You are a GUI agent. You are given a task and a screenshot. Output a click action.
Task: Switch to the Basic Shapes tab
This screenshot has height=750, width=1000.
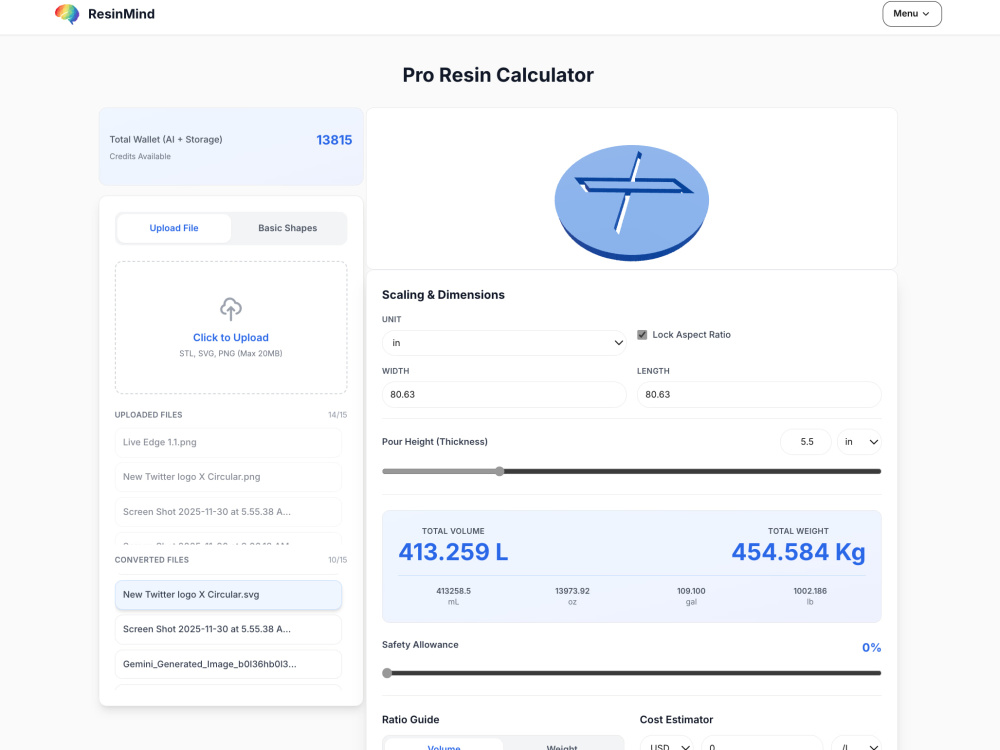[x=288, y=228]
